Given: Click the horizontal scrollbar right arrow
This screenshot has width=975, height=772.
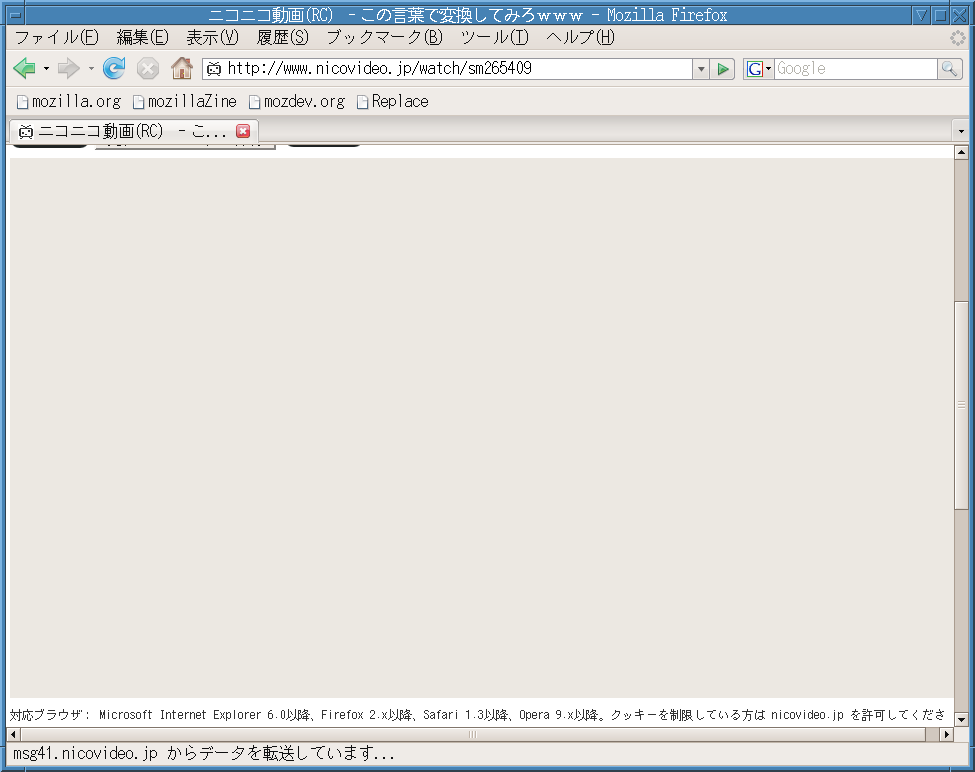Looking at the screenshot, I should pyautogui.click(x=946, y=734).
